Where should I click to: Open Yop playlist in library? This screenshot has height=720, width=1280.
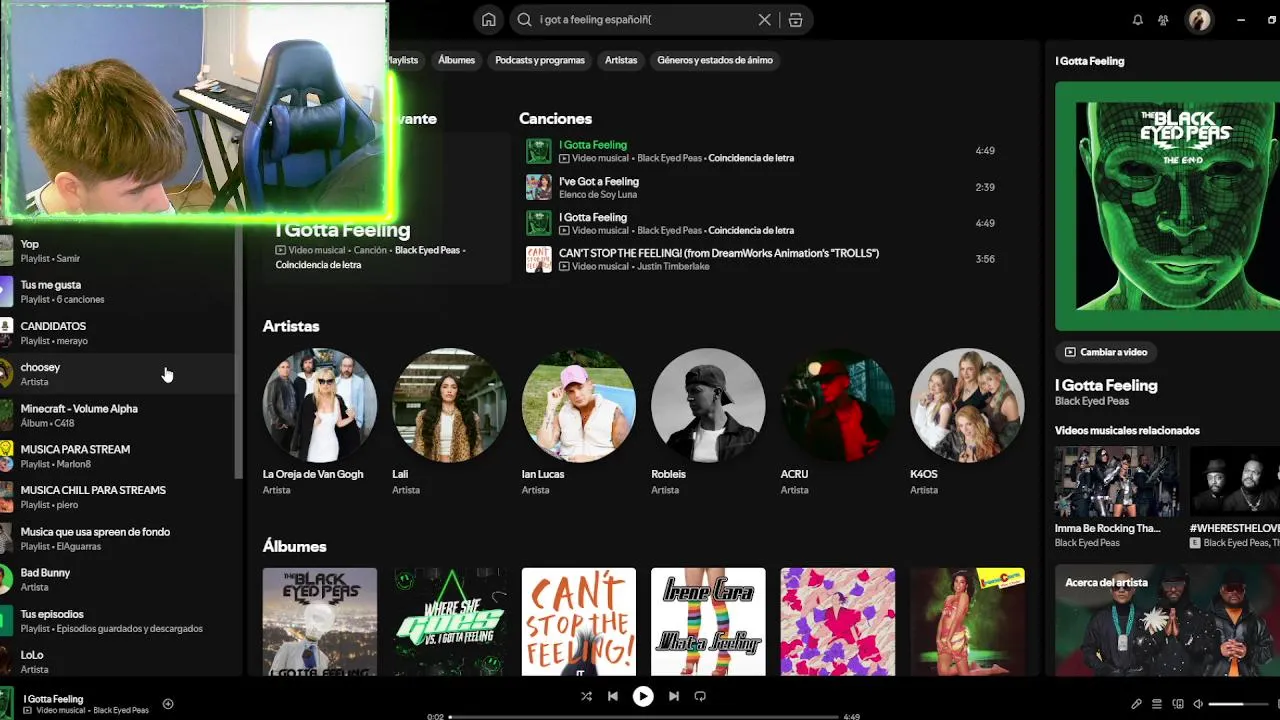tap(116, 251)
